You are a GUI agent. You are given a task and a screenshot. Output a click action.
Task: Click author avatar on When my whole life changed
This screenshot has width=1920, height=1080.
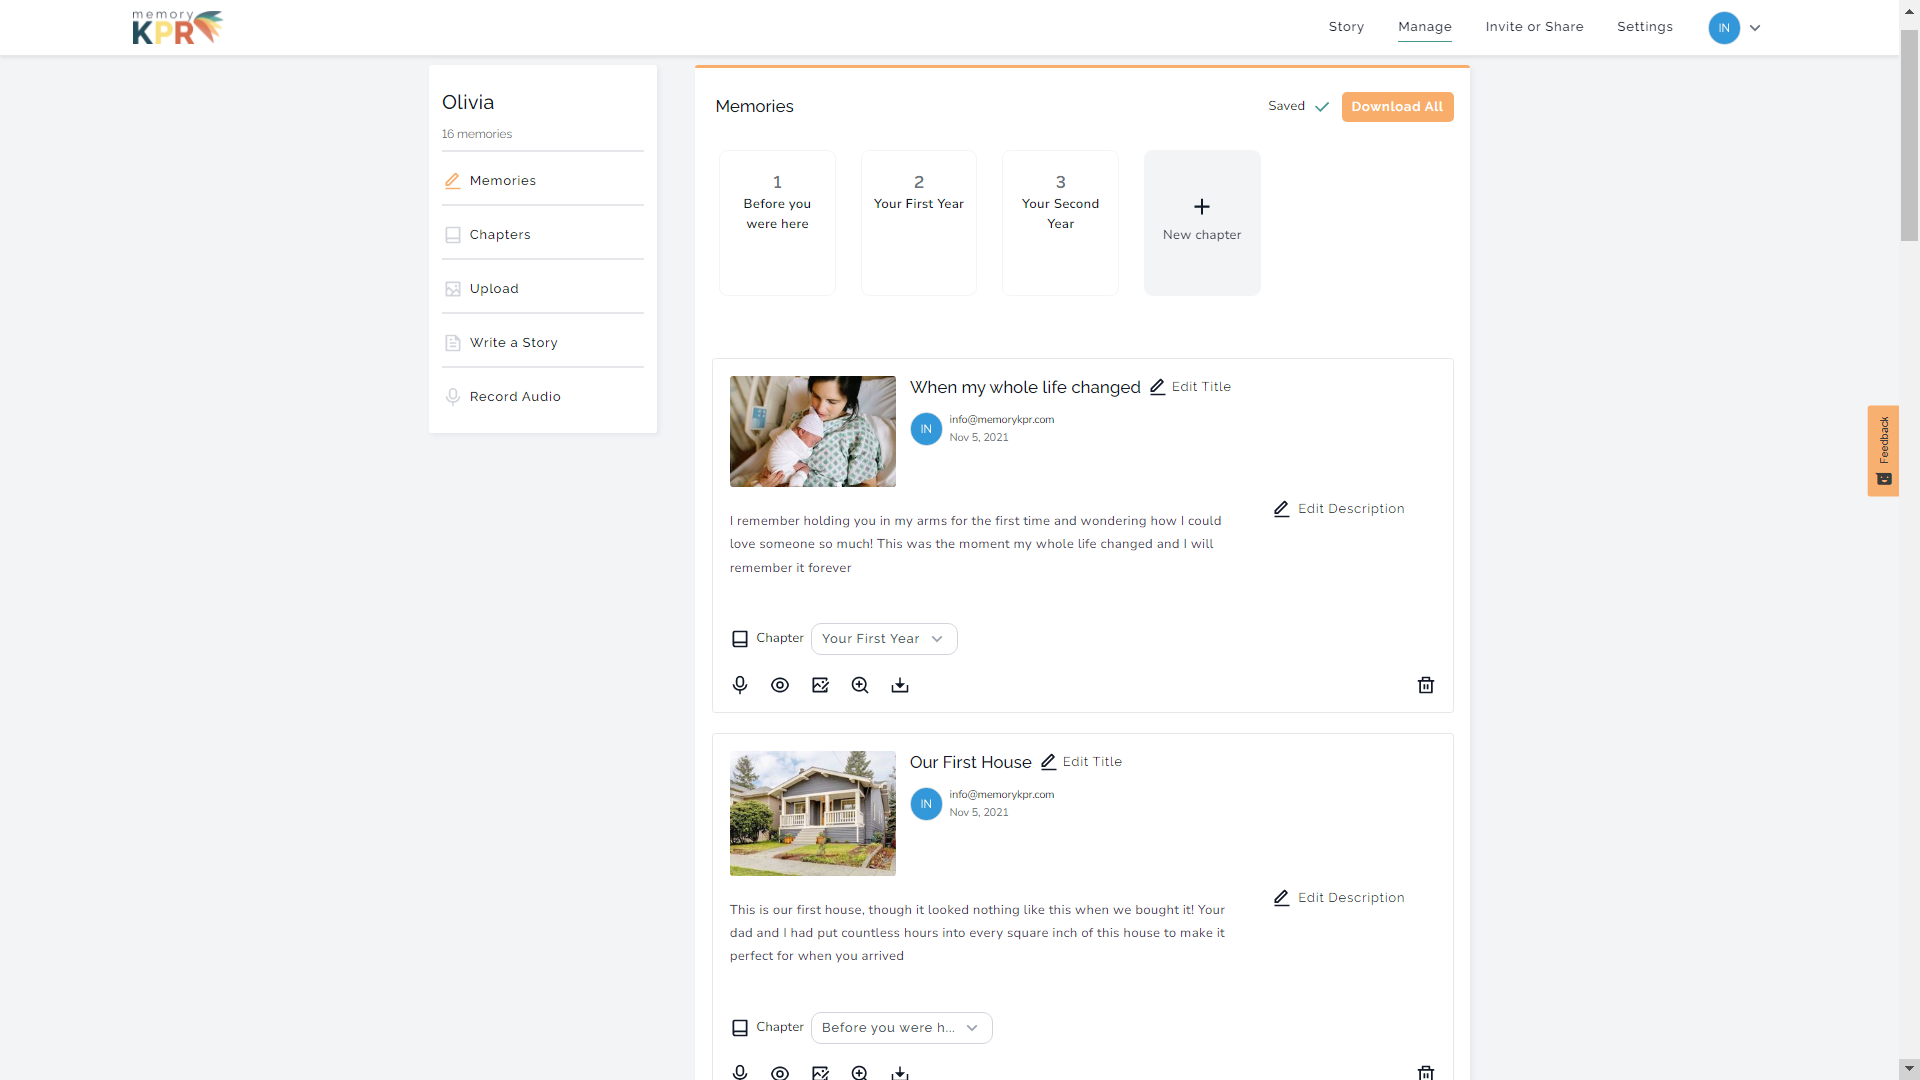pyautogui.click(x=926, y=429)
